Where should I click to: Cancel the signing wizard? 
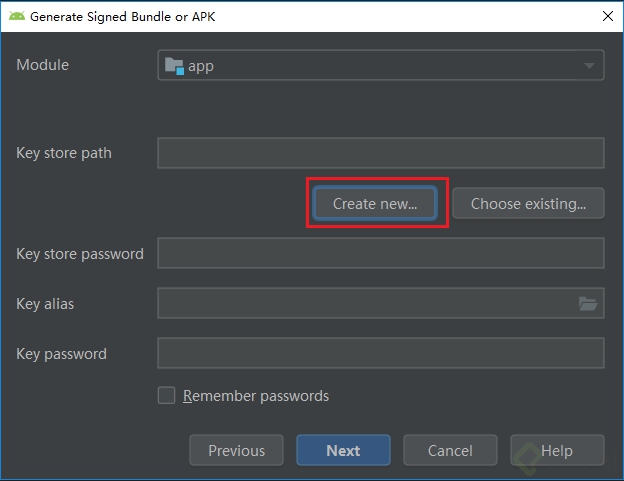point(450,450)
